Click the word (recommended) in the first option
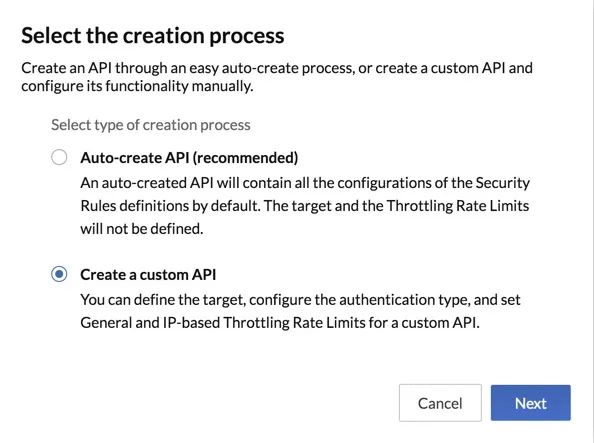This screenshot has height=443, width=594. pos(245,158)
